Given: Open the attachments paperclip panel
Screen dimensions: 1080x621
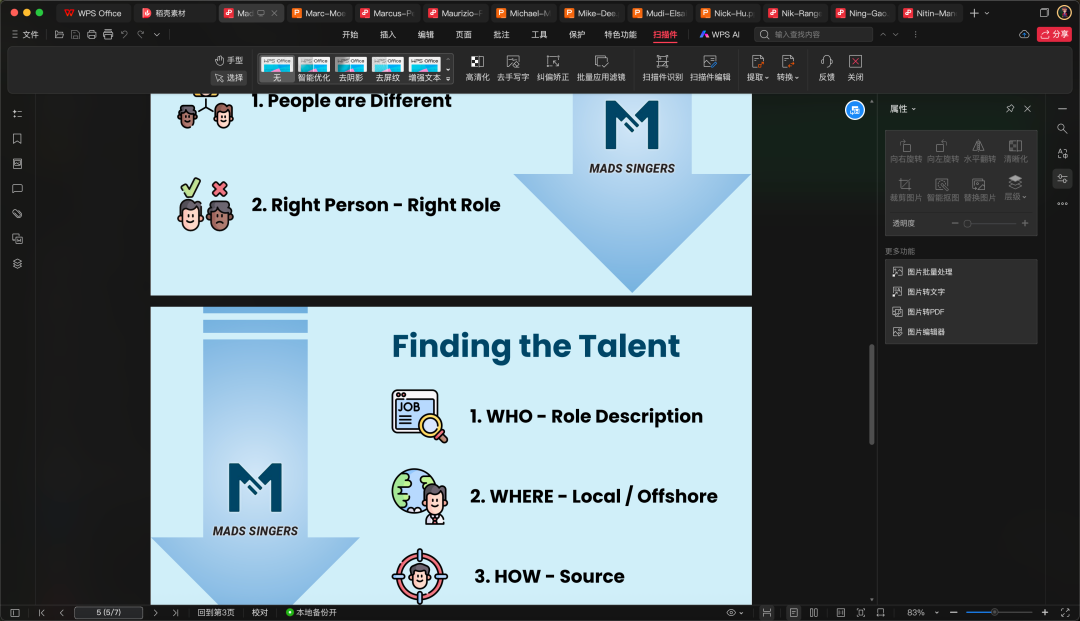Looking at the screenshot, I should click(x=18, y=213).
